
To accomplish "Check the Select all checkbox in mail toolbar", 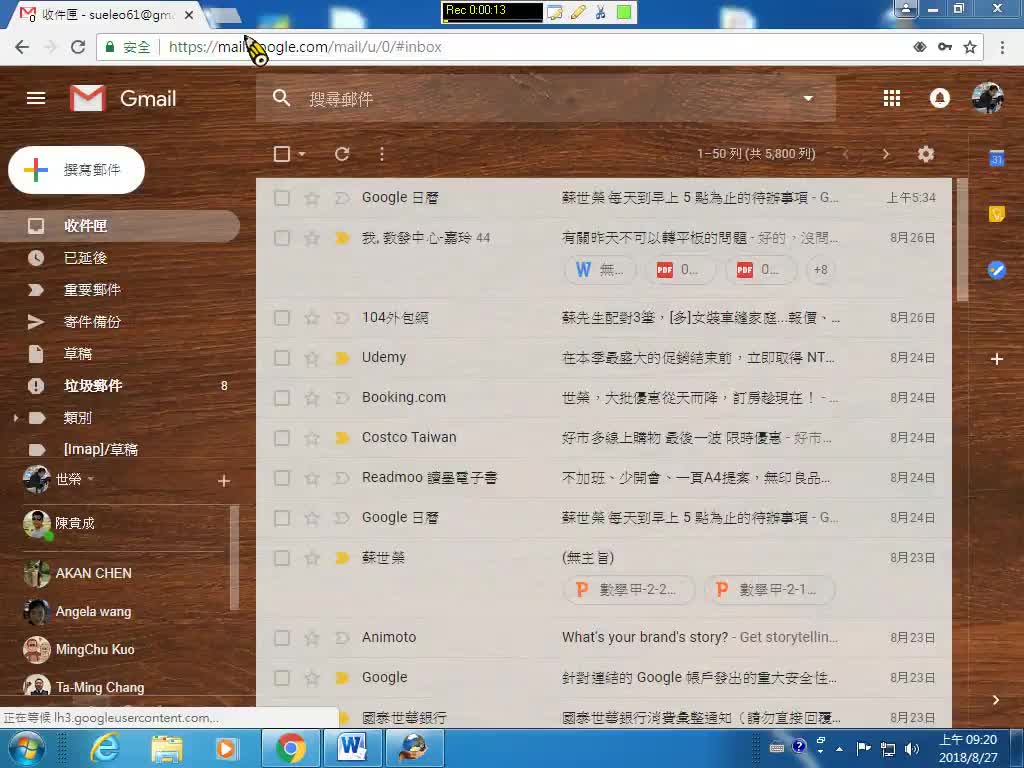I will click(x=281, y=153).
